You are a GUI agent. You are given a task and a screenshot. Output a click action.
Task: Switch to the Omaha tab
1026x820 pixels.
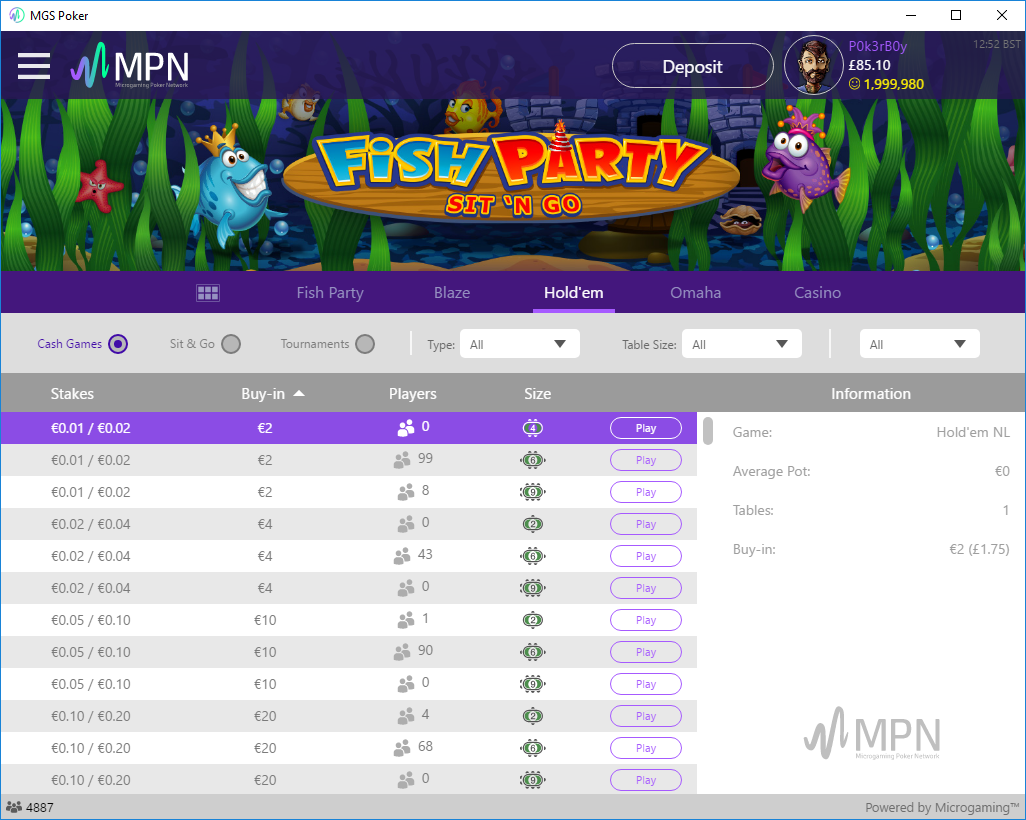click(x=696, y=293)
